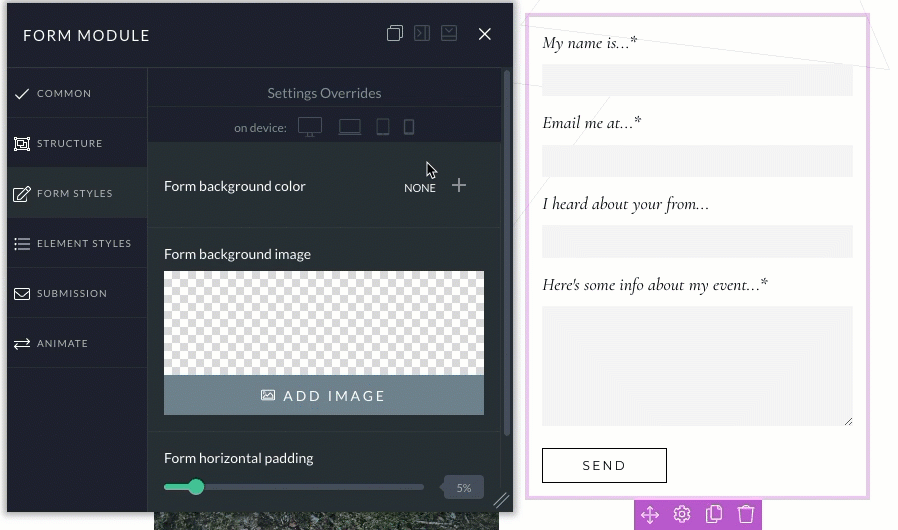
Task: Delete the module with trash icon
Action: [x=746, y=514]
